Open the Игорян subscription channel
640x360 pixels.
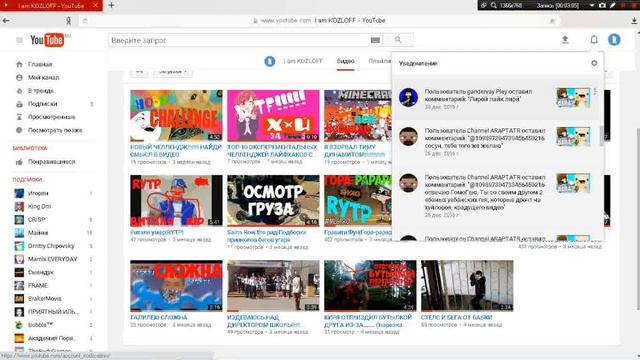[x=38, y=193]
